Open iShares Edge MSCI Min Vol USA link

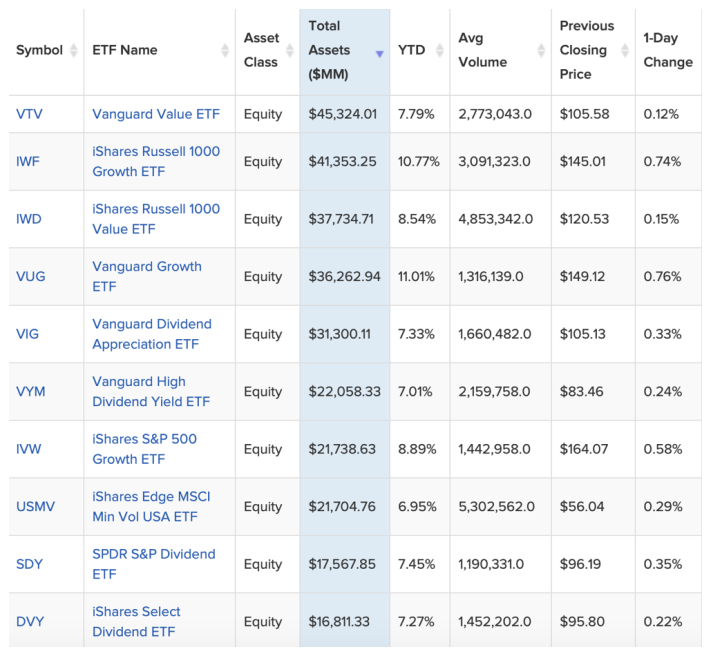(151, 507)
